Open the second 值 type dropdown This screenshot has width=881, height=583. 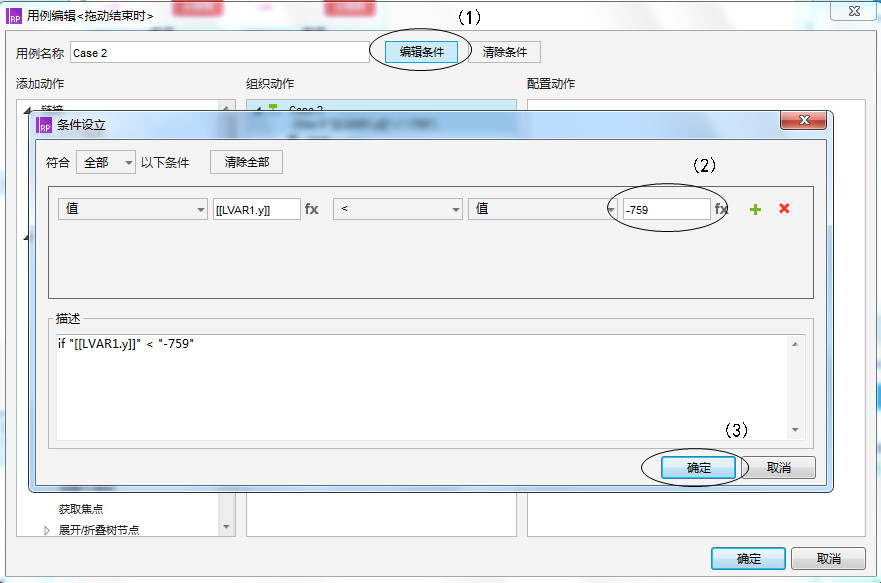(542, 209)
